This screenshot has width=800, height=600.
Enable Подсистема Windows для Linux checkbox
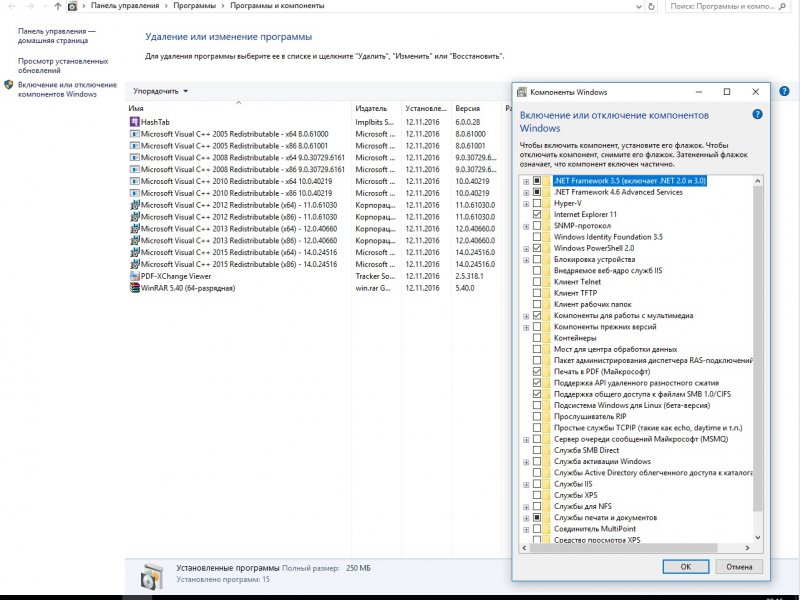click(537, 405)
